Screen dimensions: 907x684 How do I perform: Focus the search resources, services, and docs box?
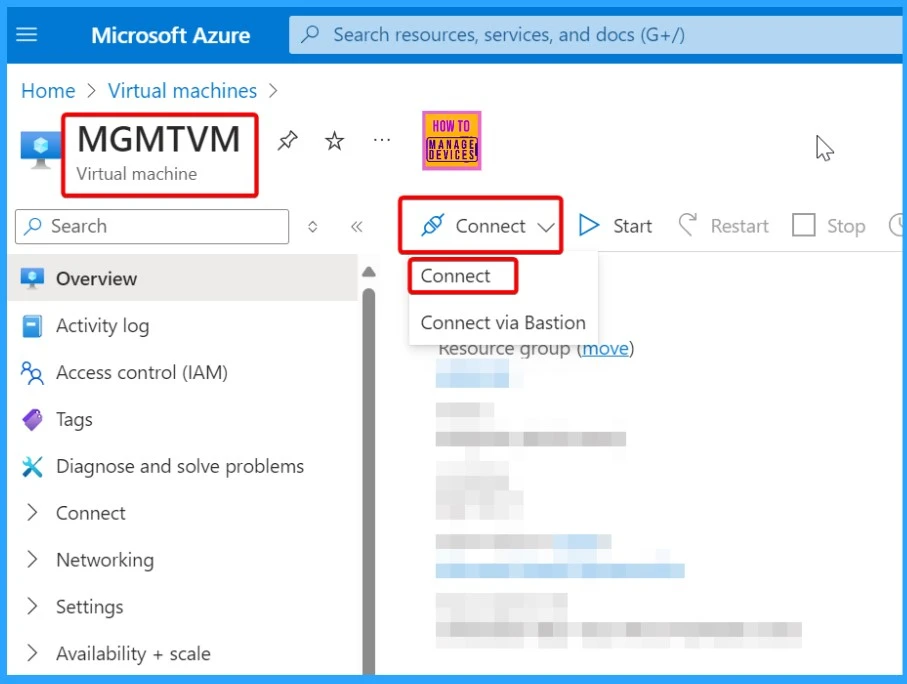[595, 35]
